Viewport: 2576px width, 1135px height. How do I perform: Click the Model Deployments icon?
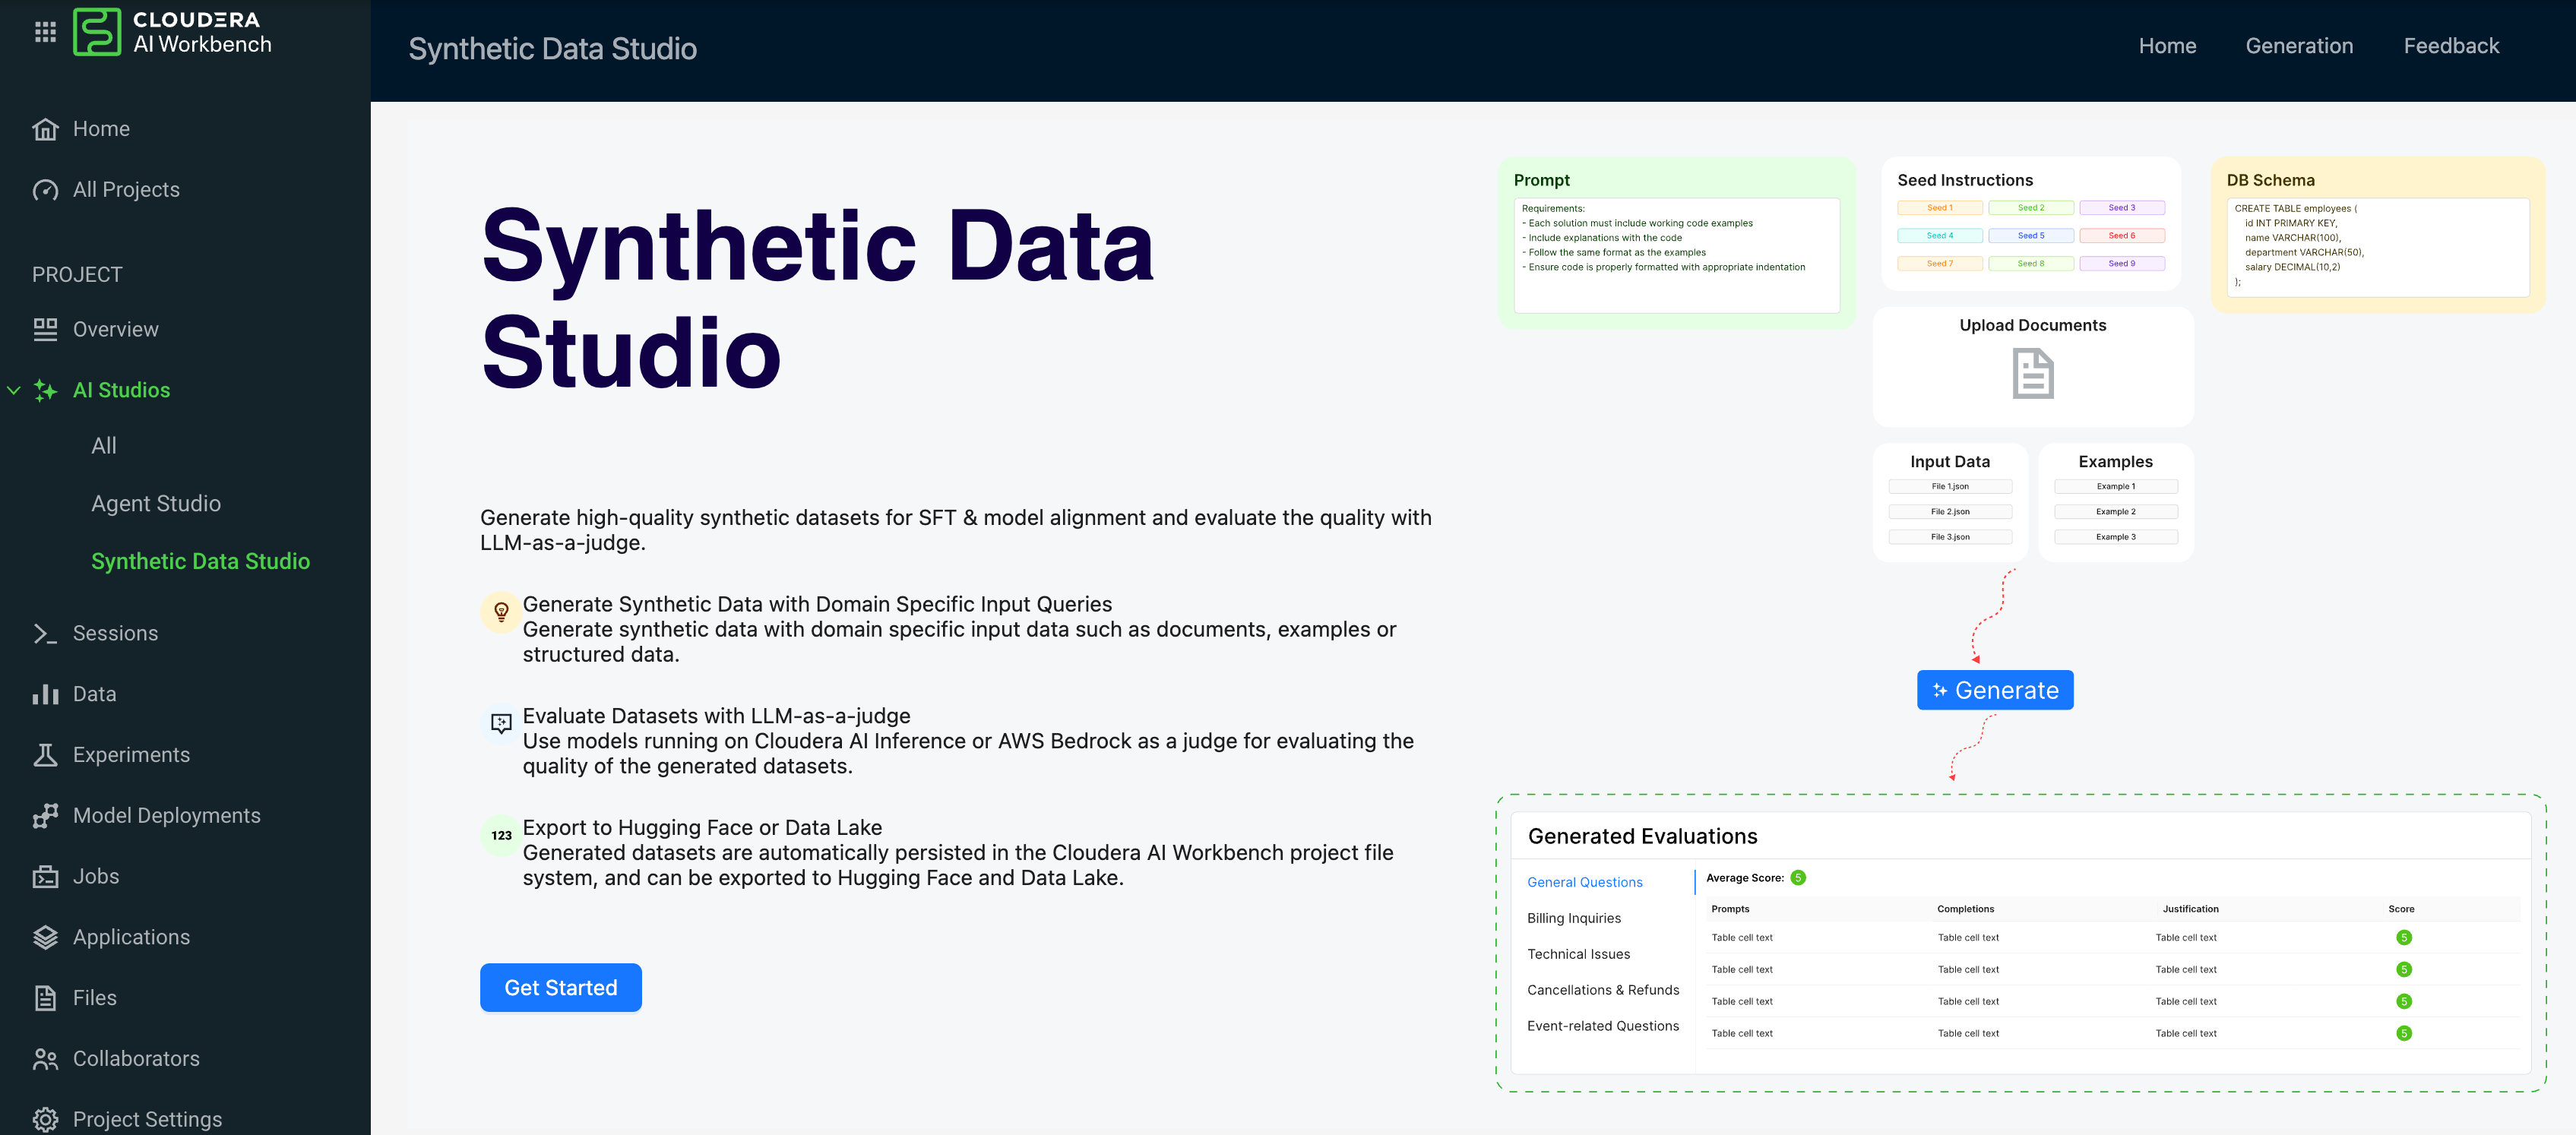tap(45, 816)
